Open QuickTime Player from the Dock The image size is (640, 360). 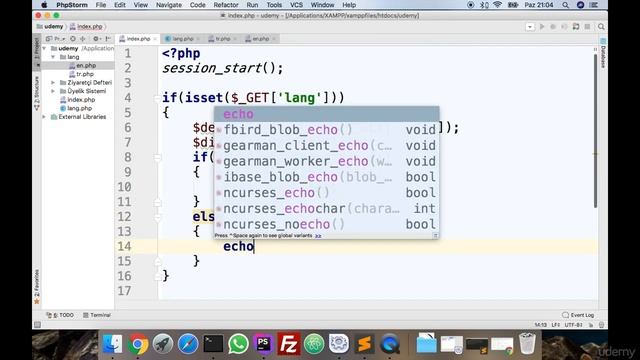click(389, 344)
